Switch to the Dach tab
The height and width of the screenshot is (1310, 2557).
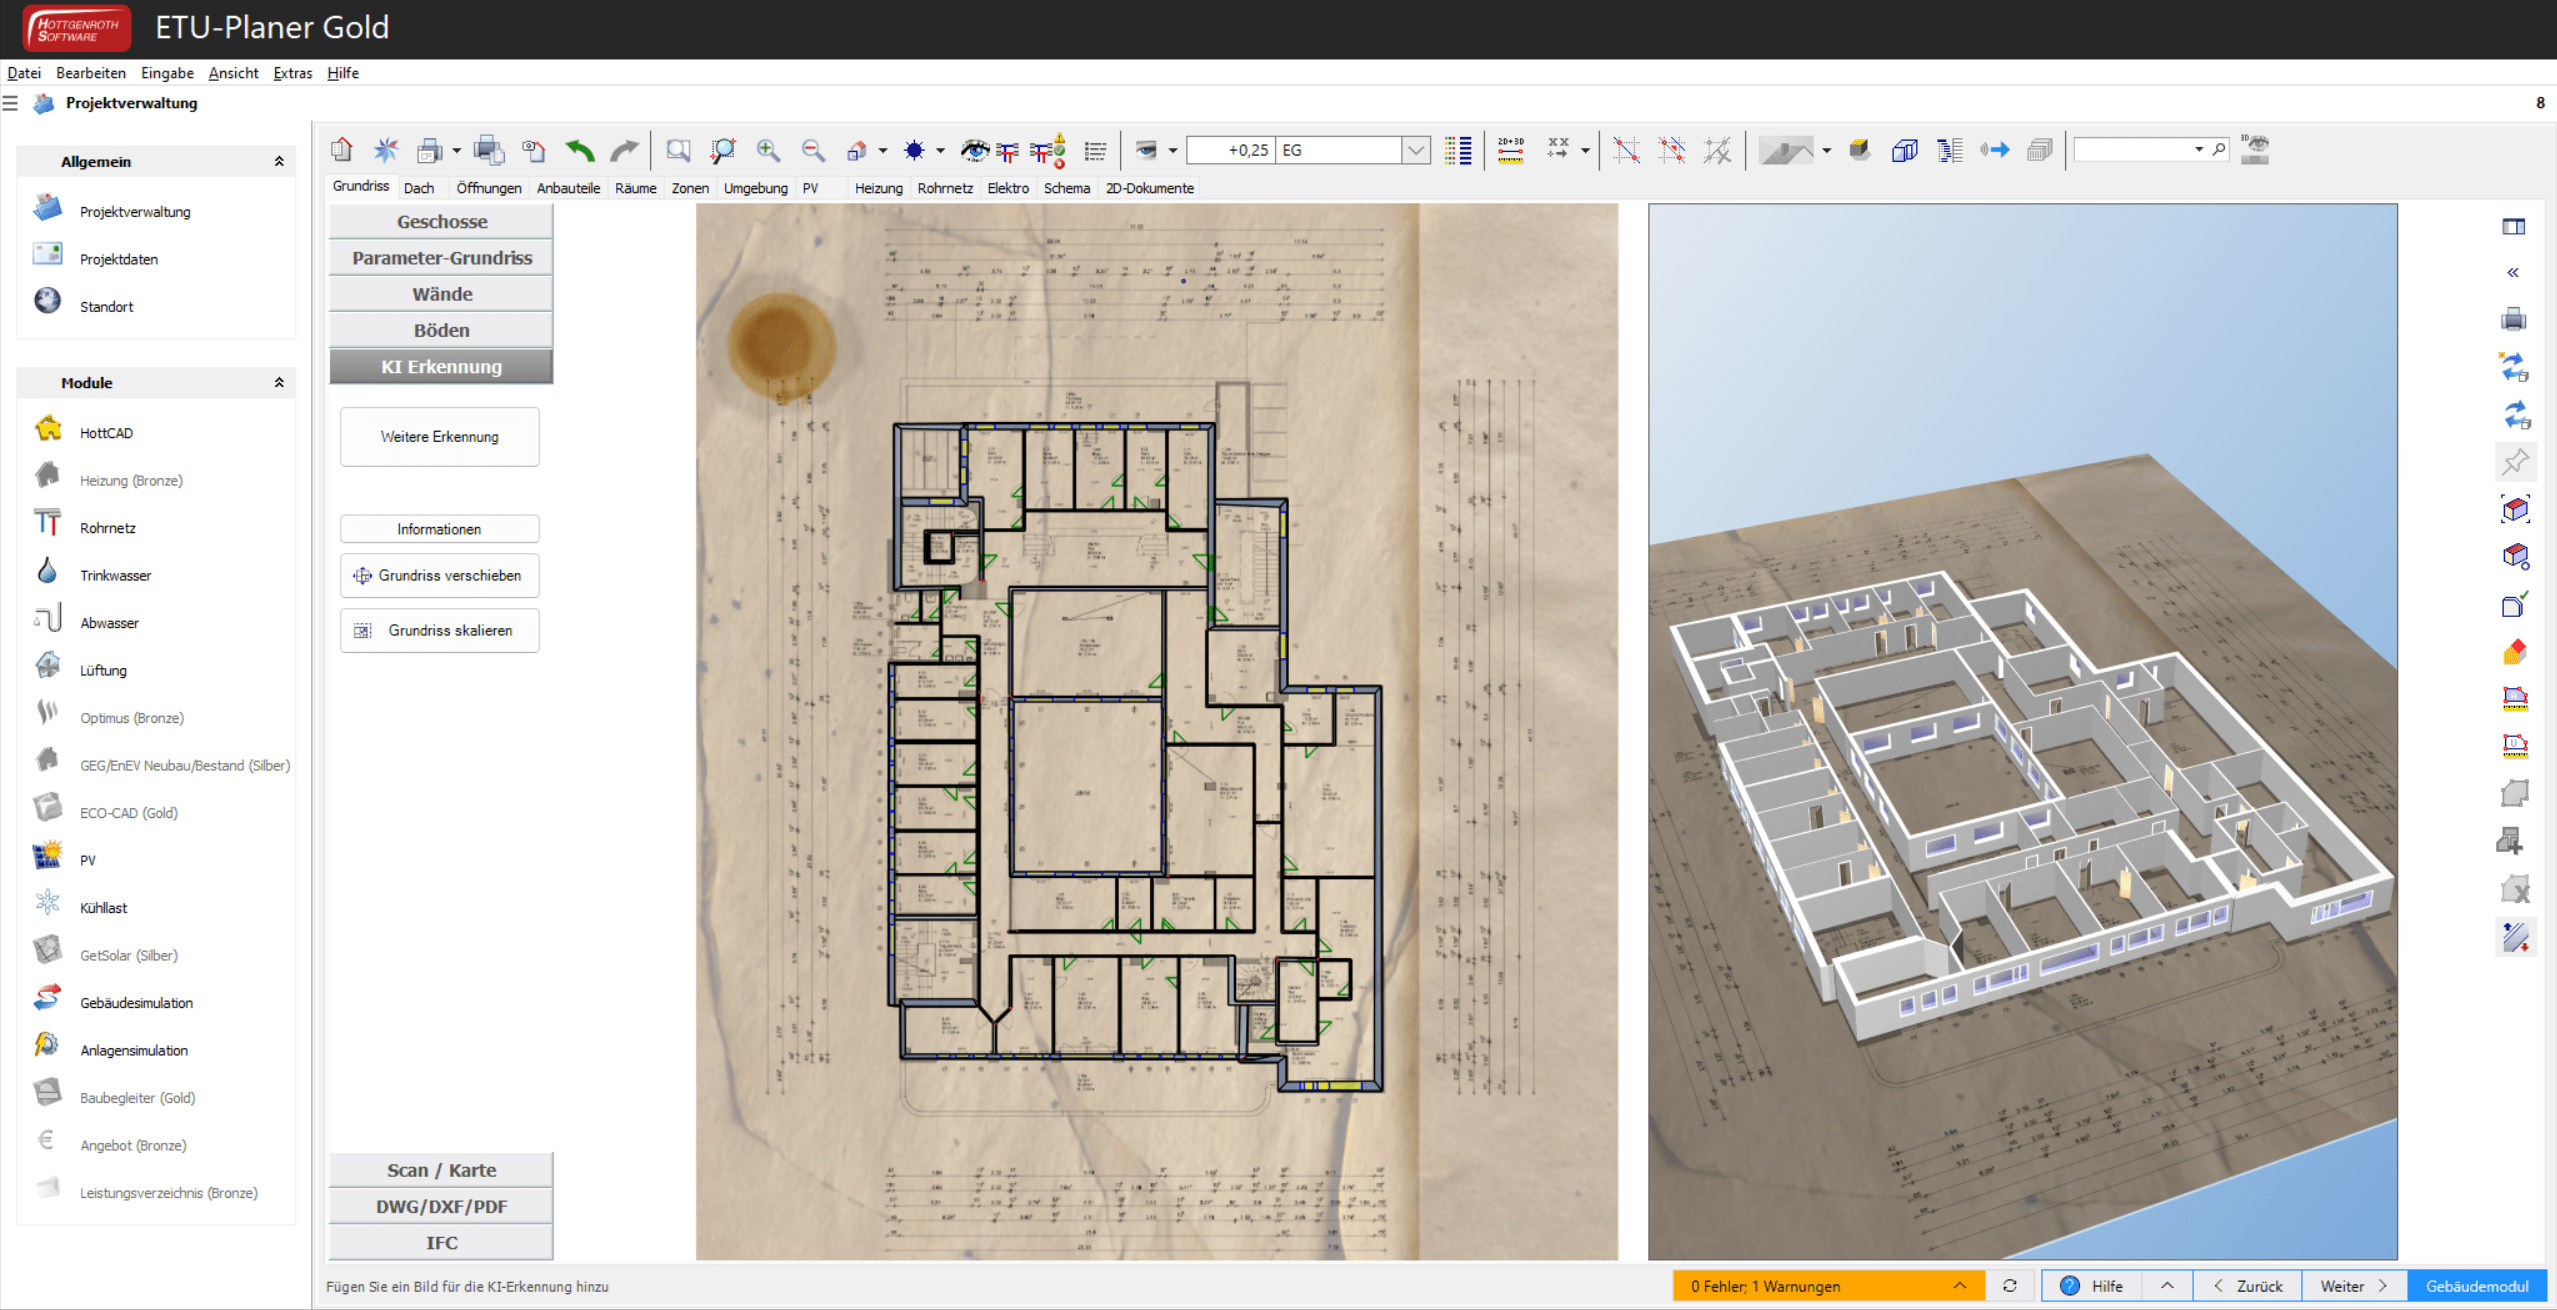tap(419, 188)
